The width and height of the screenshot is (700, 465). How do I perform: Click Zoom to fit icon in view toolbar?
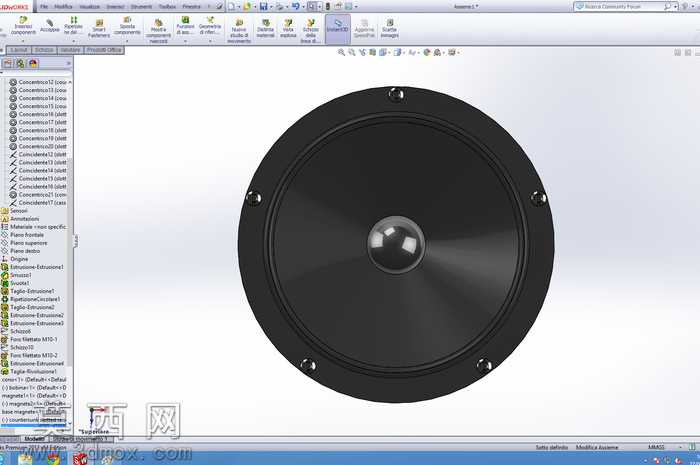pyautogui.click(x=342, y=53)
